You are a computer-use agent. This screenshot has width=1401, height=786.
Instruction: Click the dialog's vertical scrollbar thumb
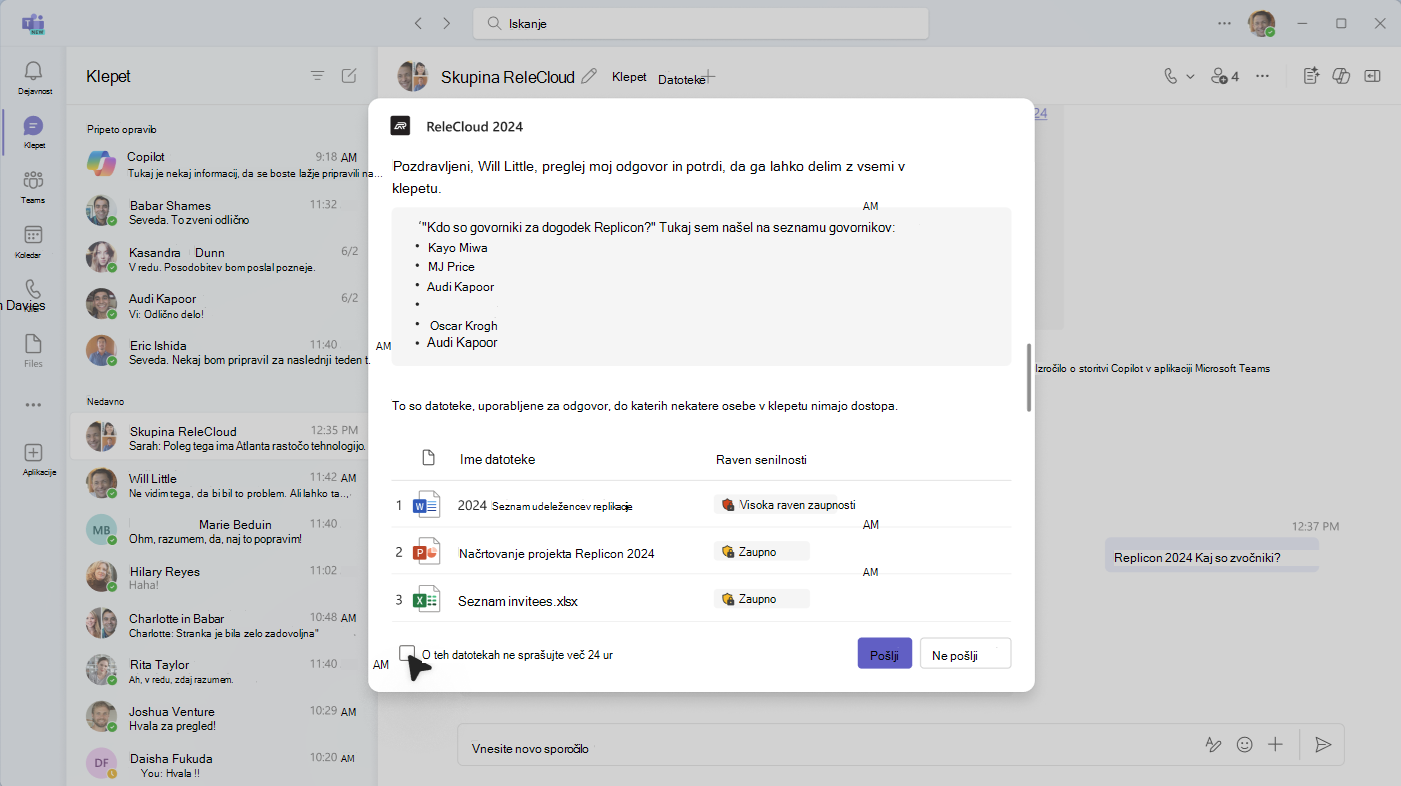point(1027,378)
